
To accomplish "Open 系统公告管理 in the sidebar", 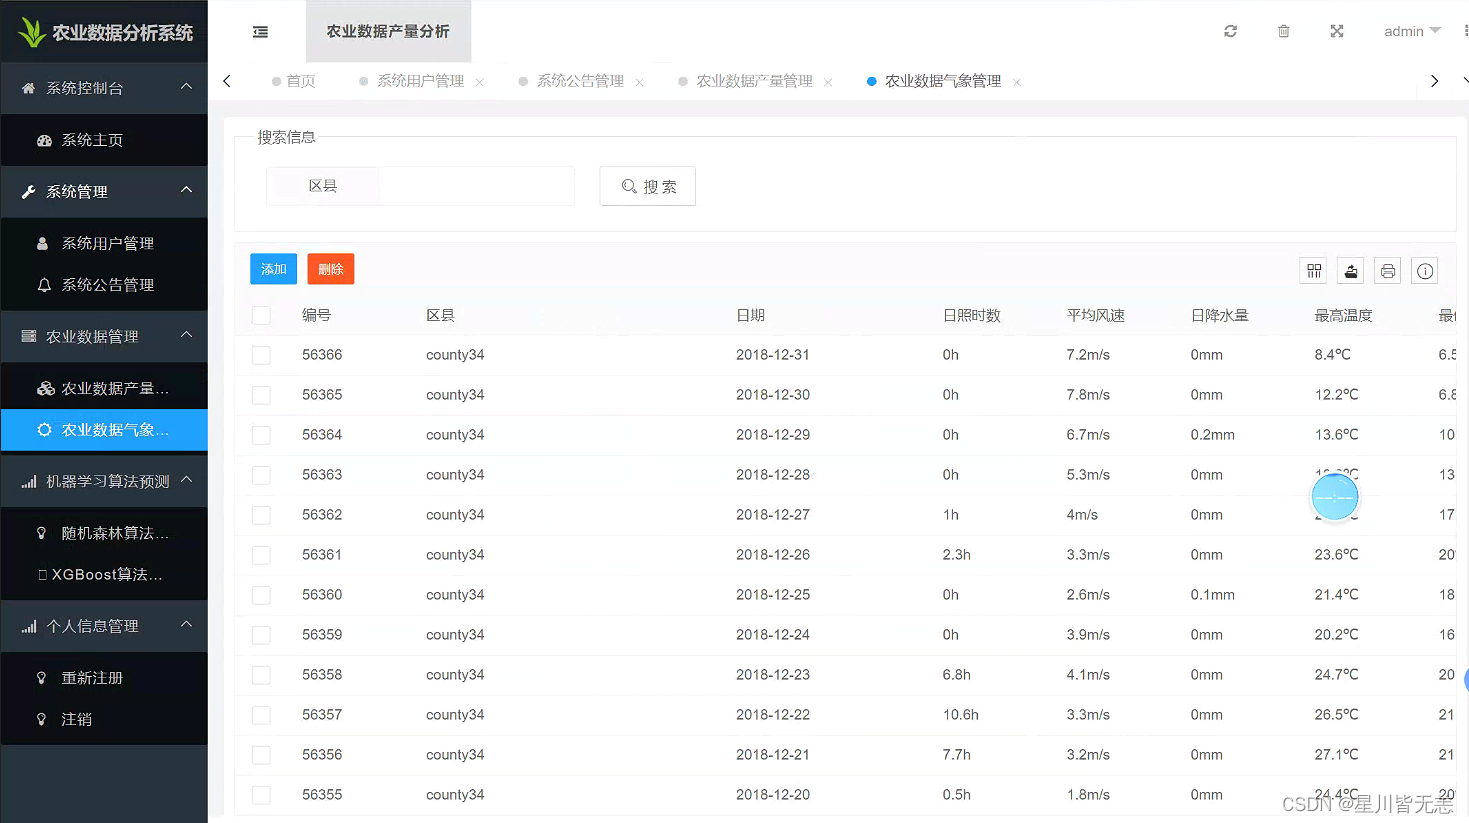I will click(104, 285).
